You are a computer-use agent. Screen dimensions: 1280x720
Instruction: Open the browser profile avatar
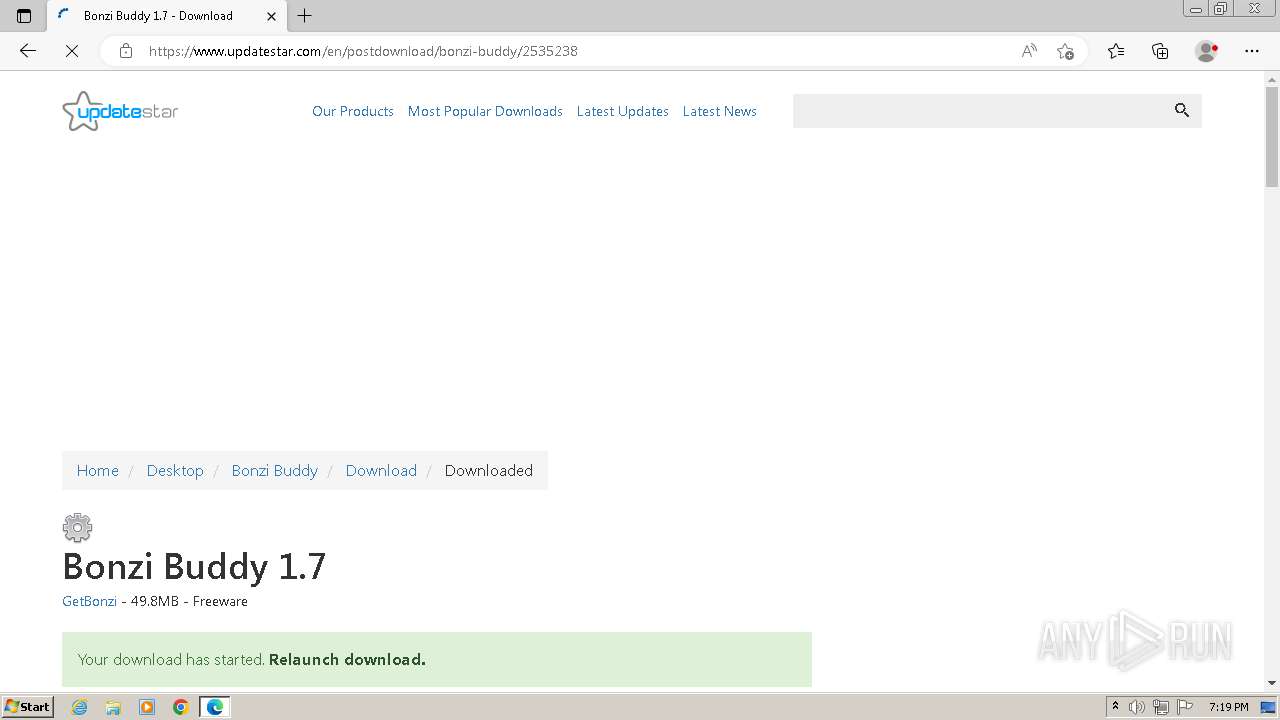coord(1207,51)
